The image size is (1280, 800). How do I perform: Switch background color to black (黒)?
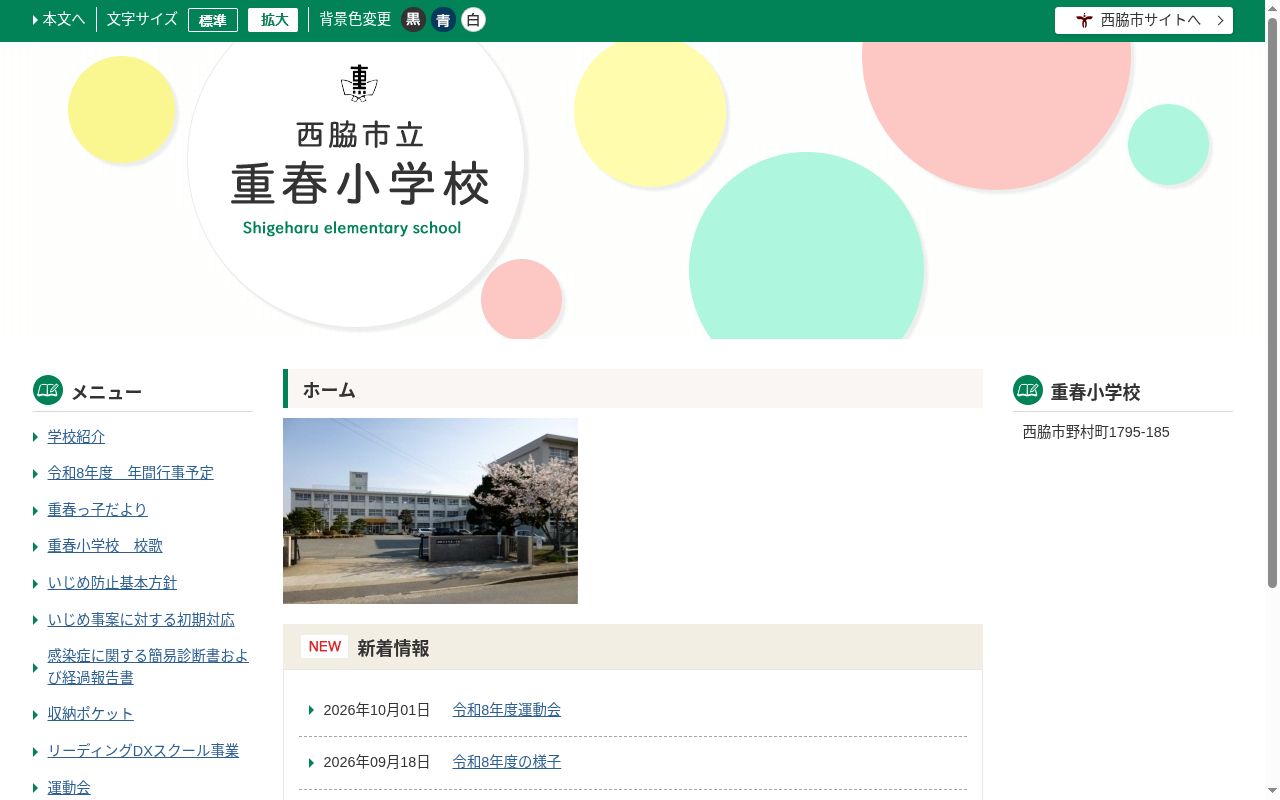(413, 20)
